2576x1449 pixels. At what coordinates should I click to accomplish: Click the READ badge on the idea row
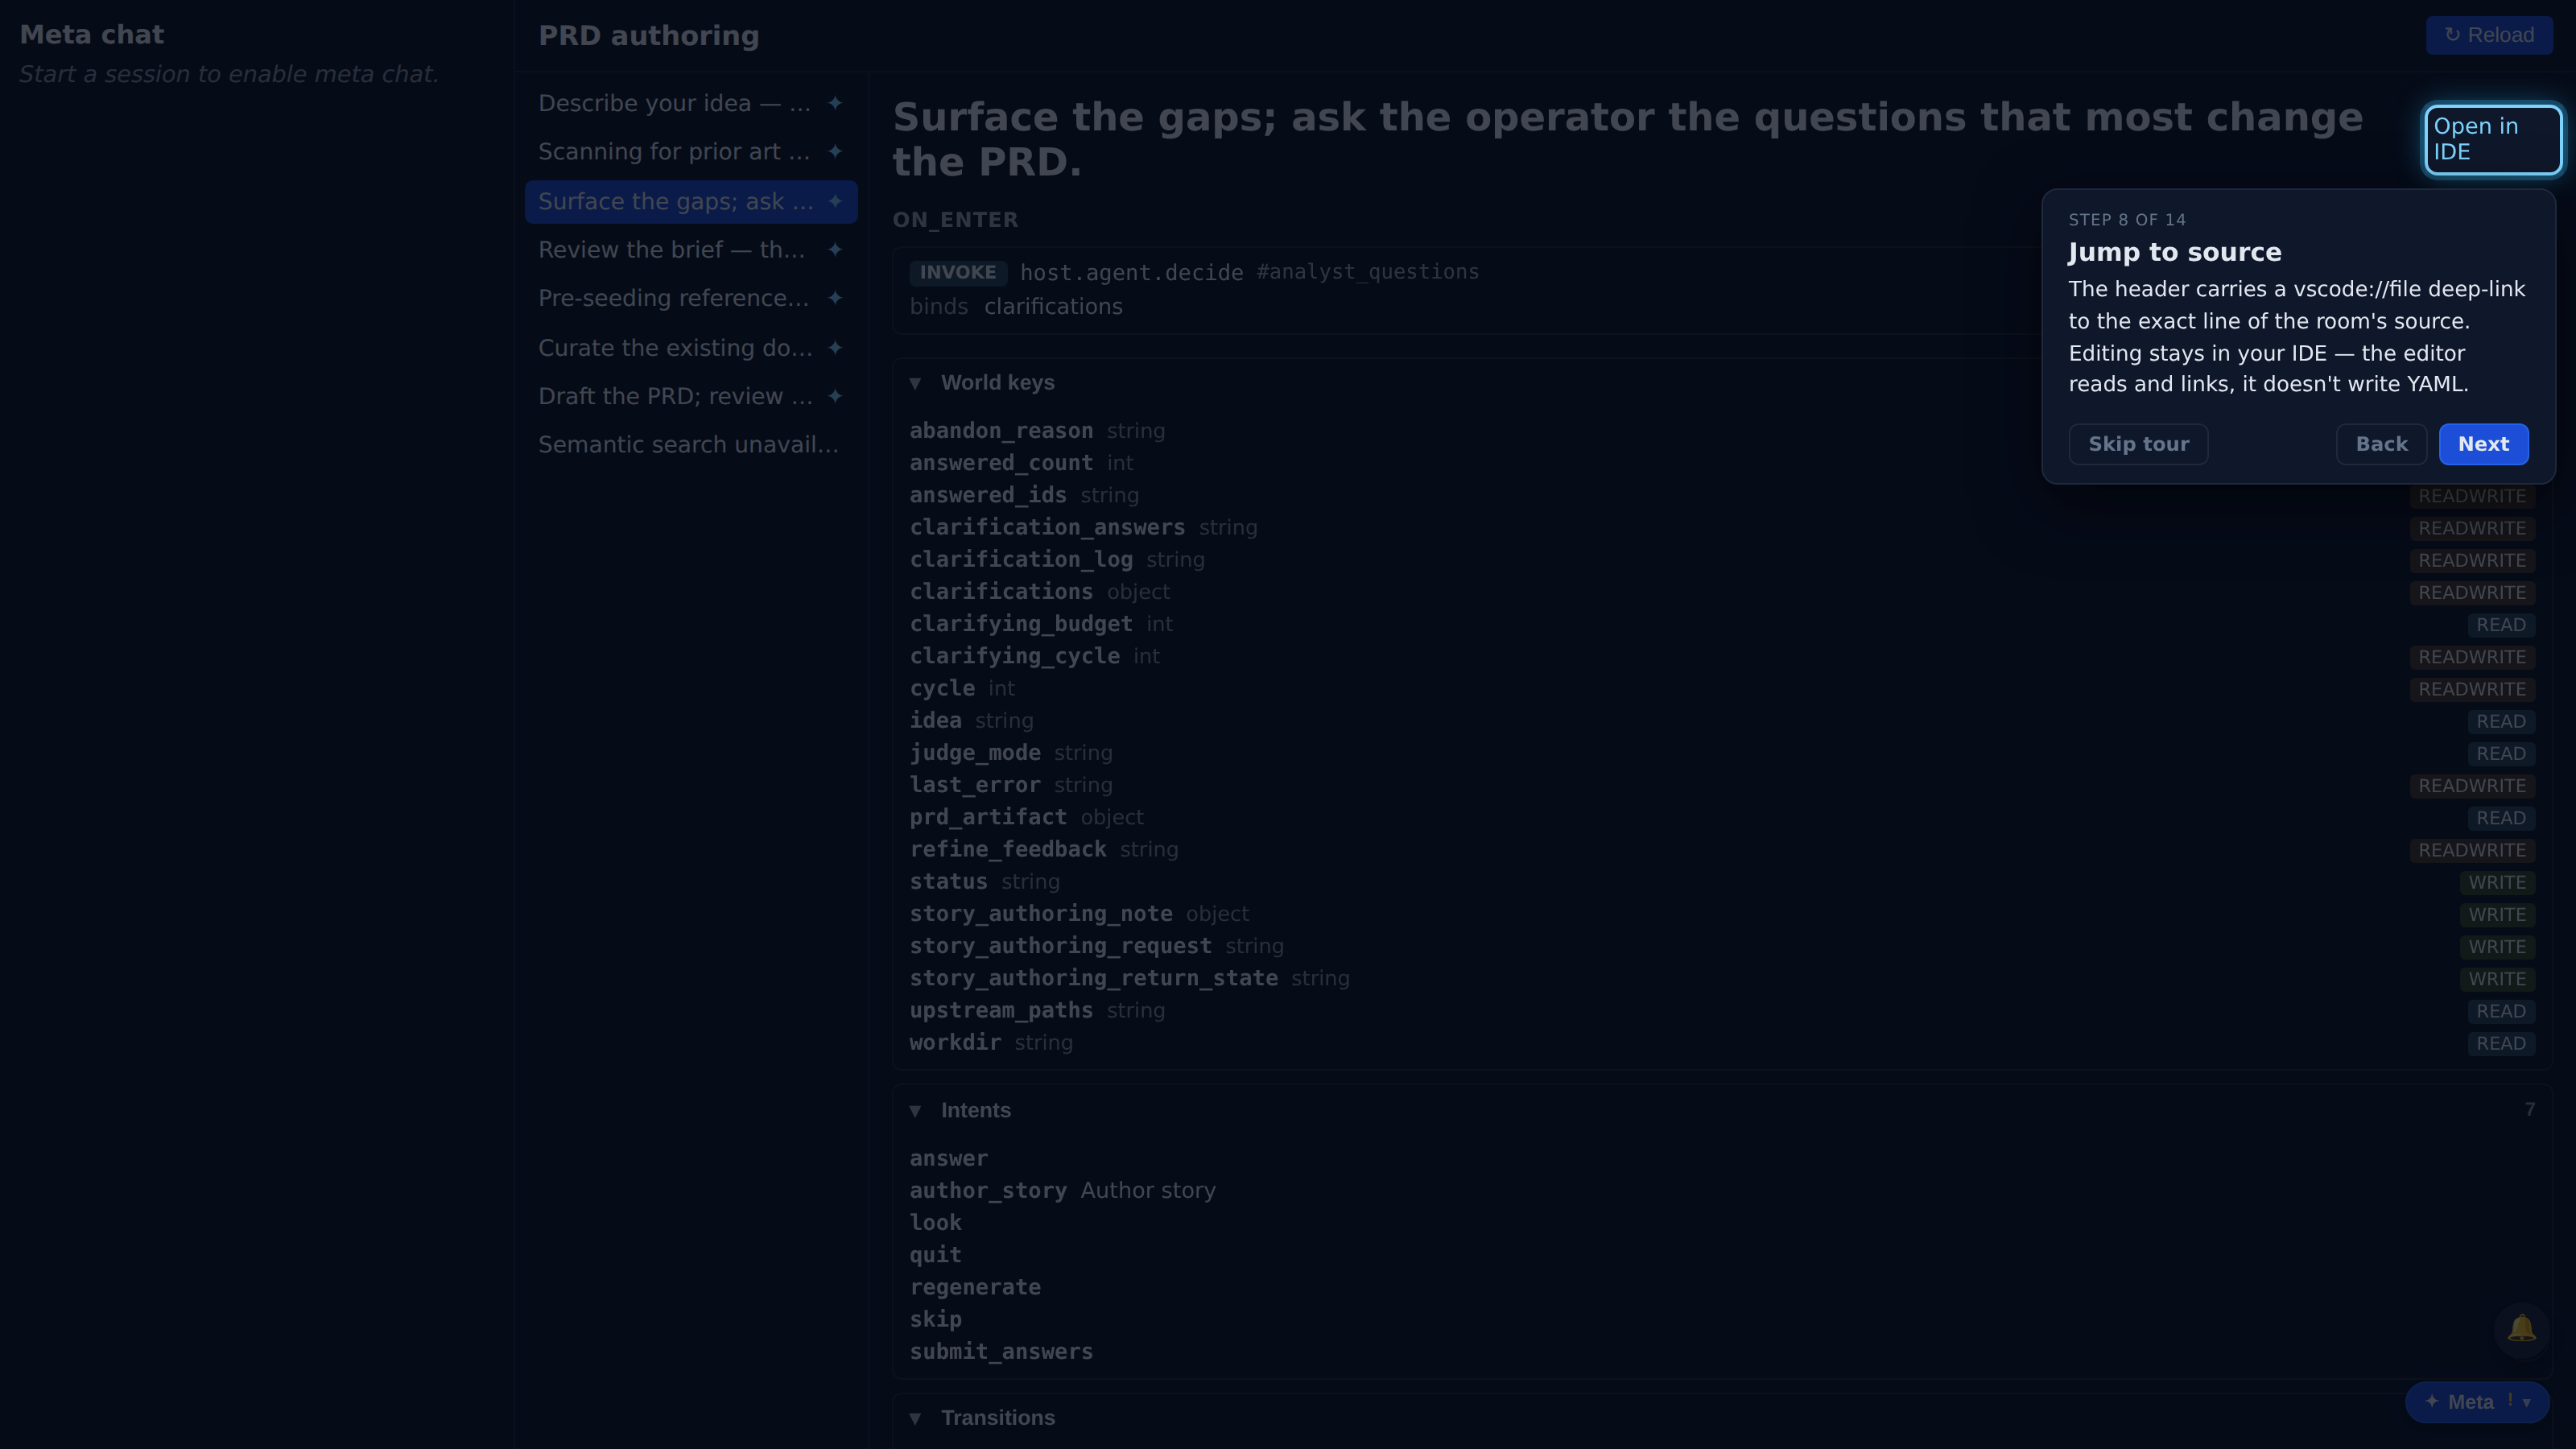(x=2501, y=721)
